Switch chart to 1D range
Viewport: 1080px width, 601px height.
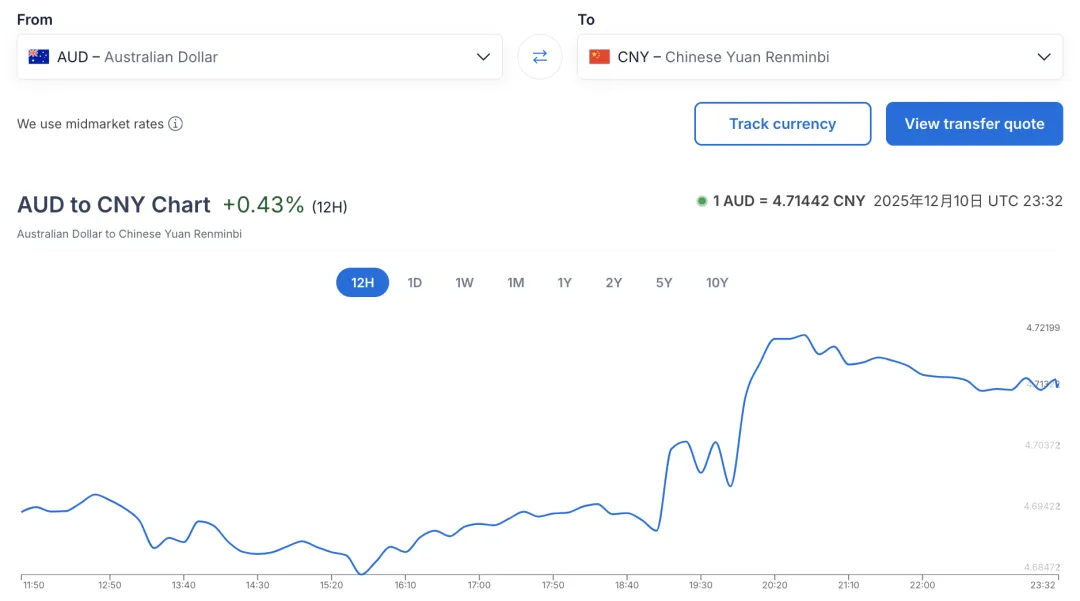414,283
